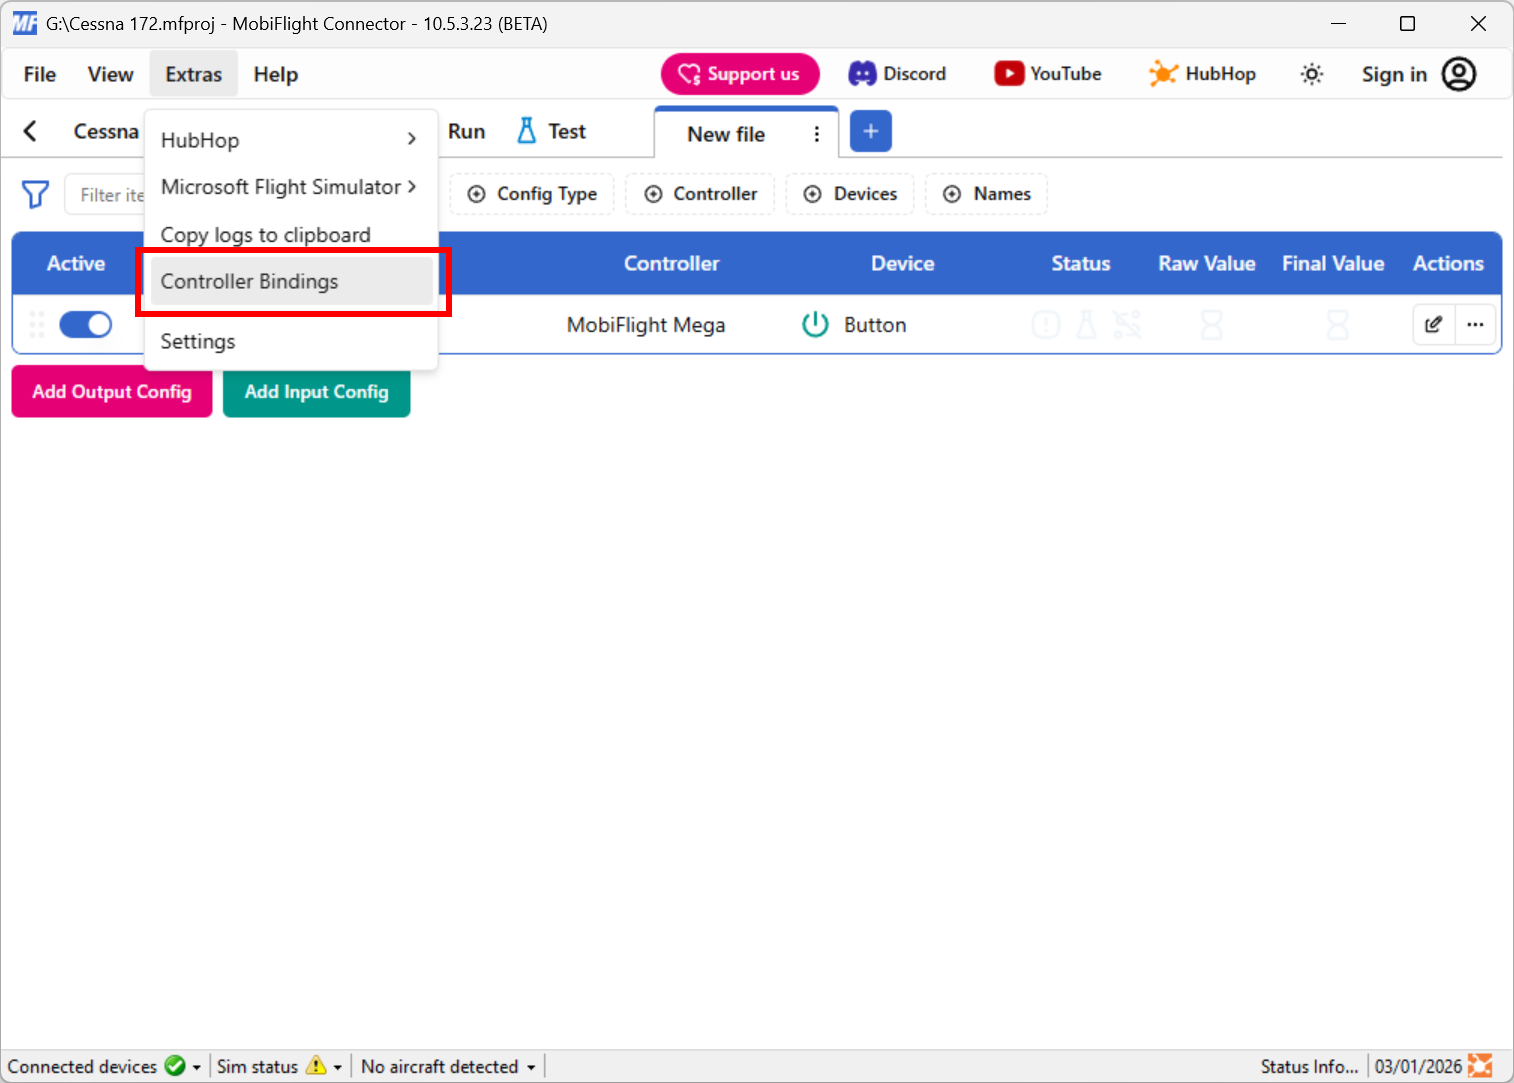Click the filter funnel icon

[35, 194]
